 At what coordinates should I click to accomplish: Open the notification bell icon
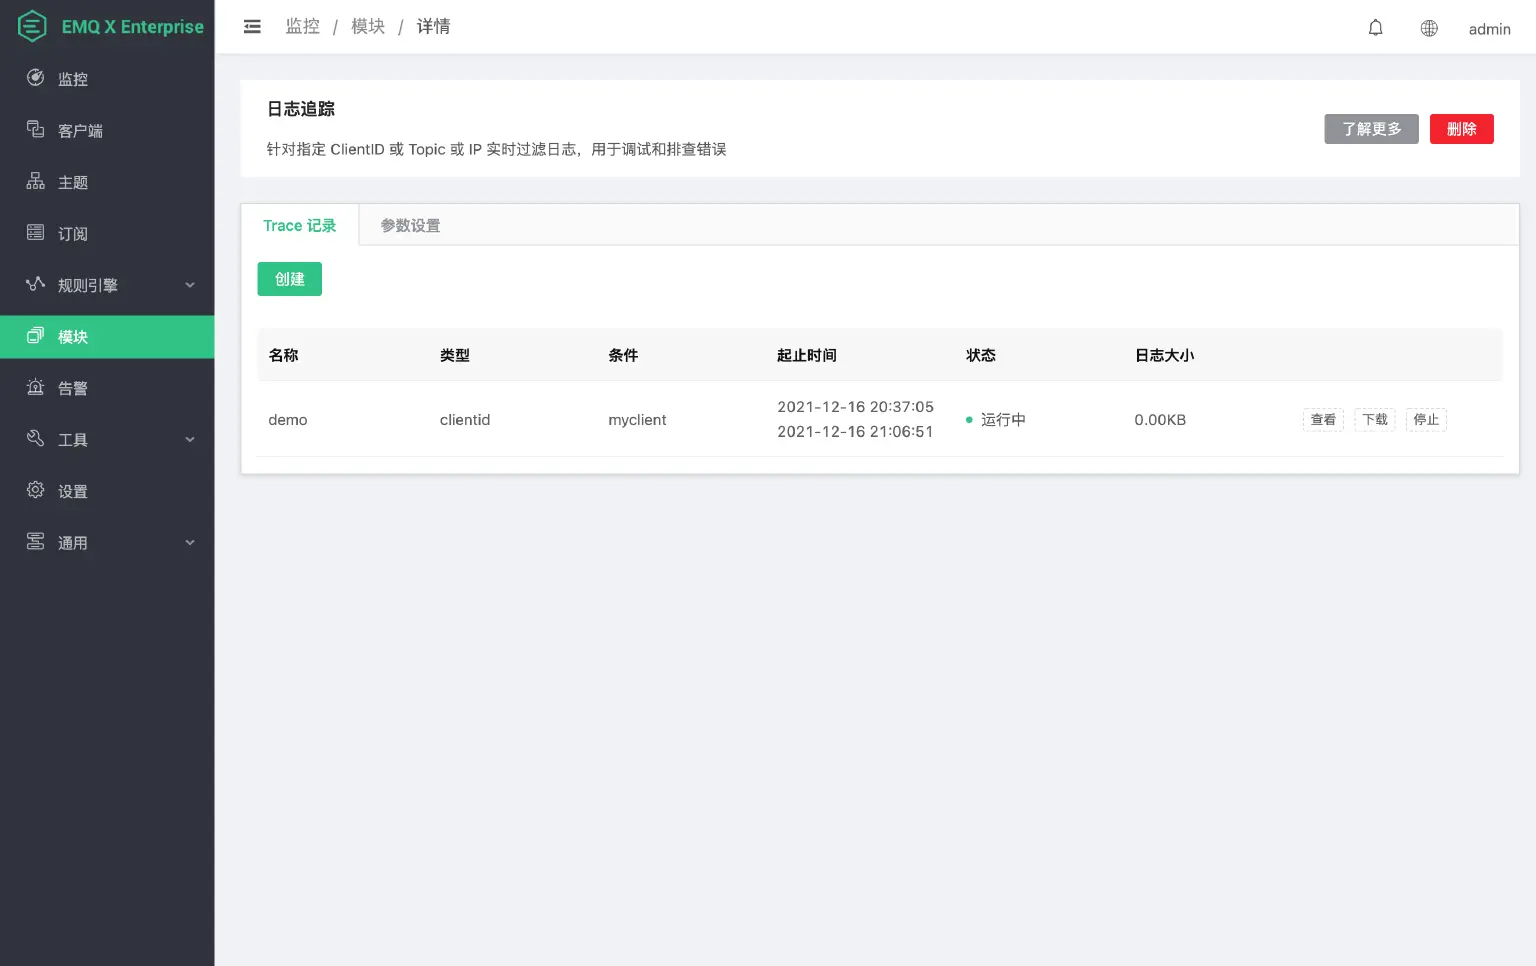pyautogui.click(x=1375, y=27)
